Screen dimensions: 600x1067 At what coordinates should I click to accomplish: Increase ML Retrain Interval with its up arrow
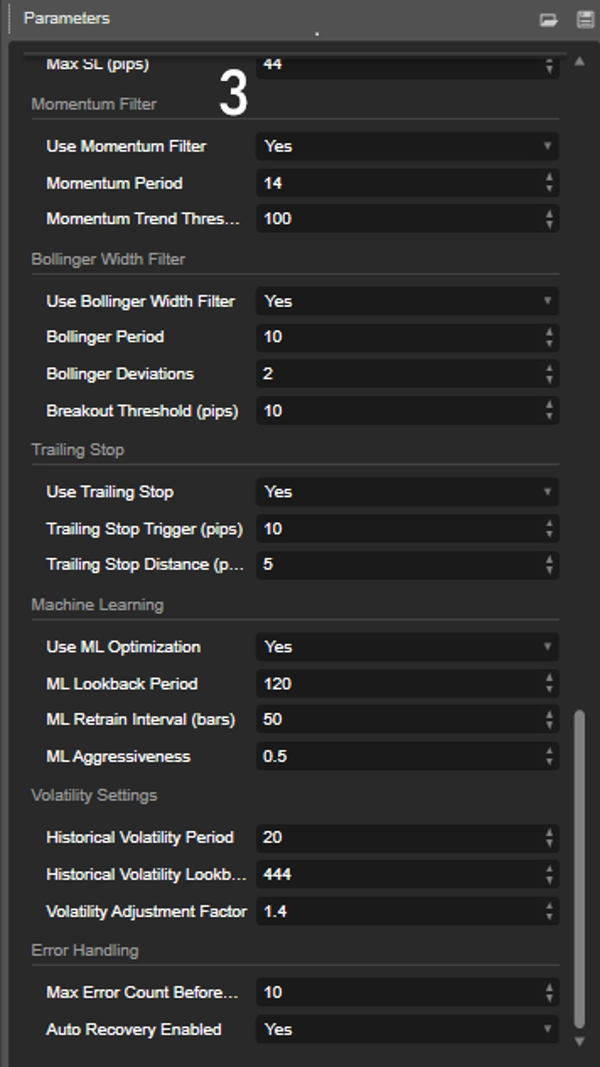click(549, 715)
